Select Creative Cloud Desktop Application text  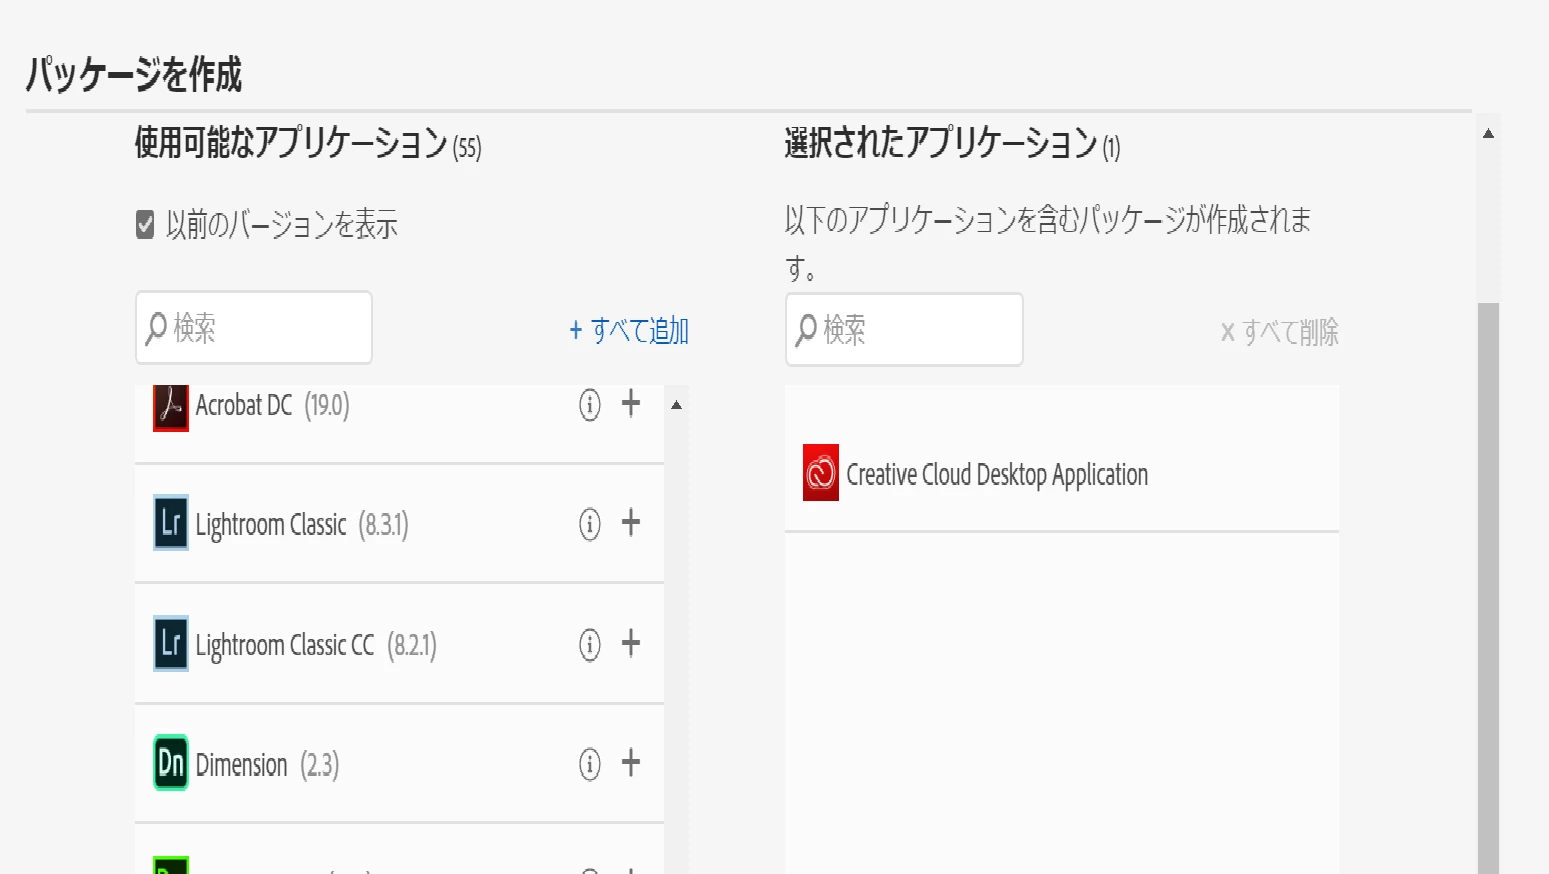click(x=997, y=475)
